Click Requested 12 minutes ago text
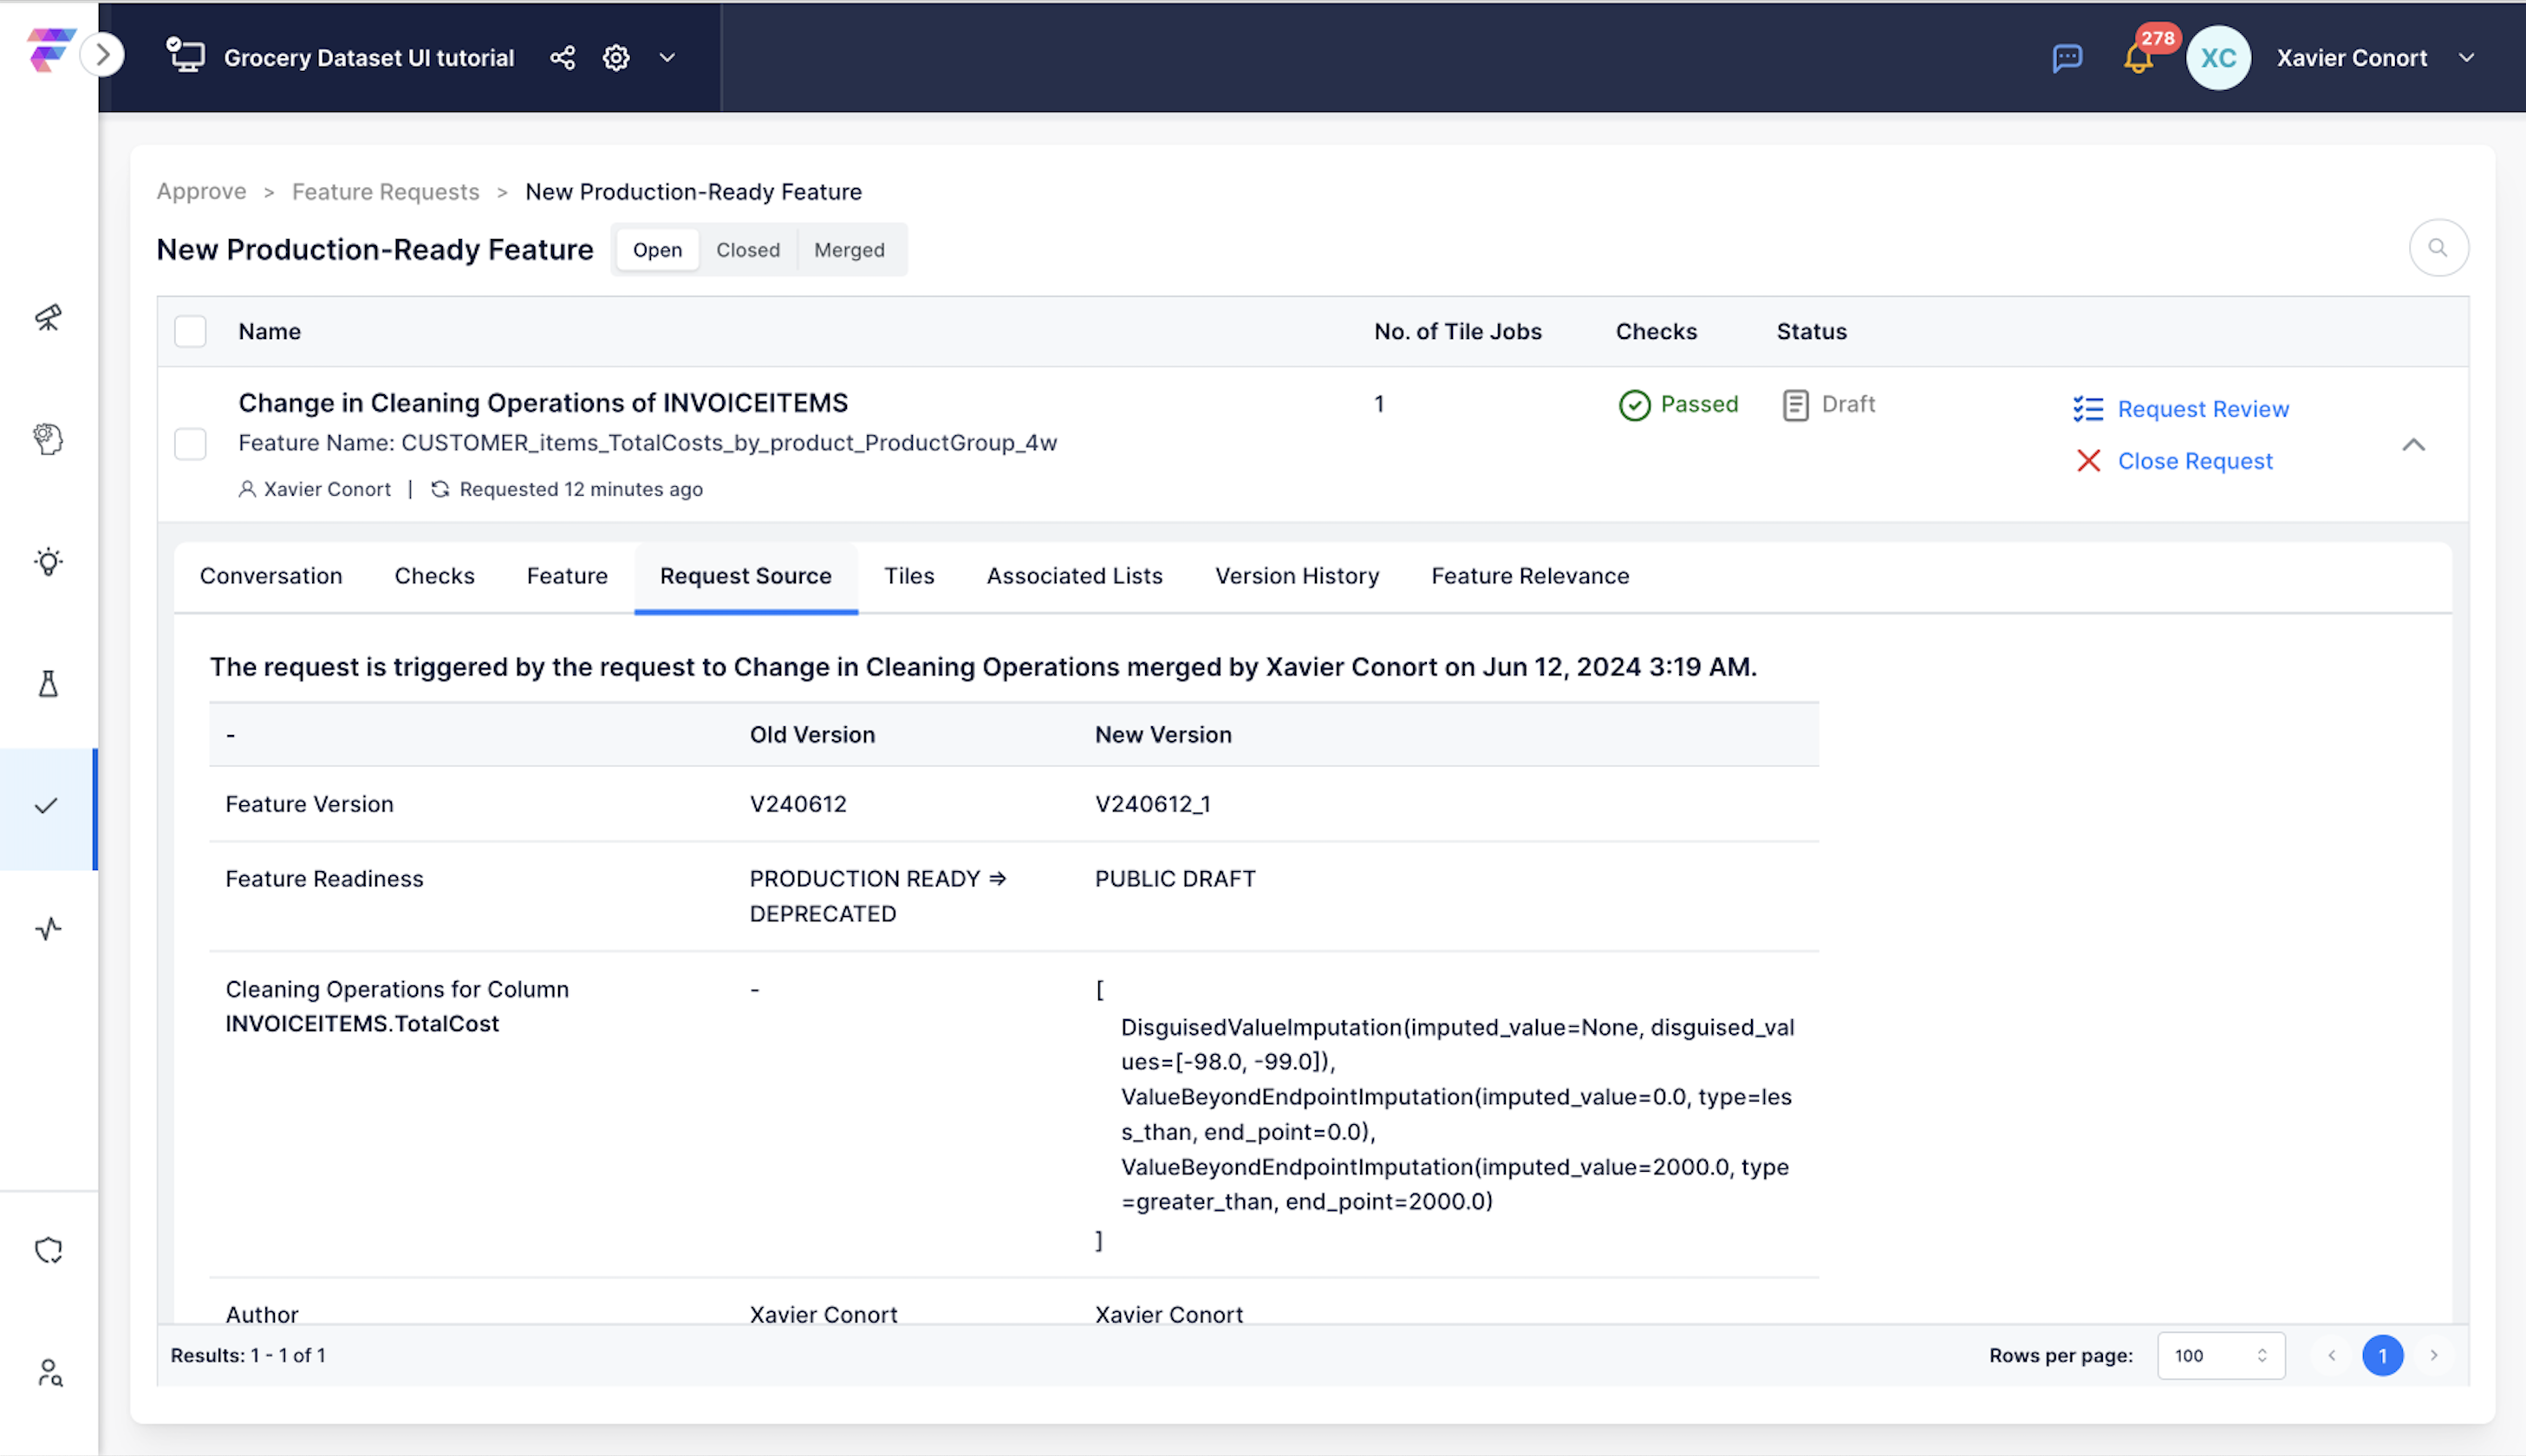The image size is (2526, 1456). pyautogui.click(x=580, y=489)
